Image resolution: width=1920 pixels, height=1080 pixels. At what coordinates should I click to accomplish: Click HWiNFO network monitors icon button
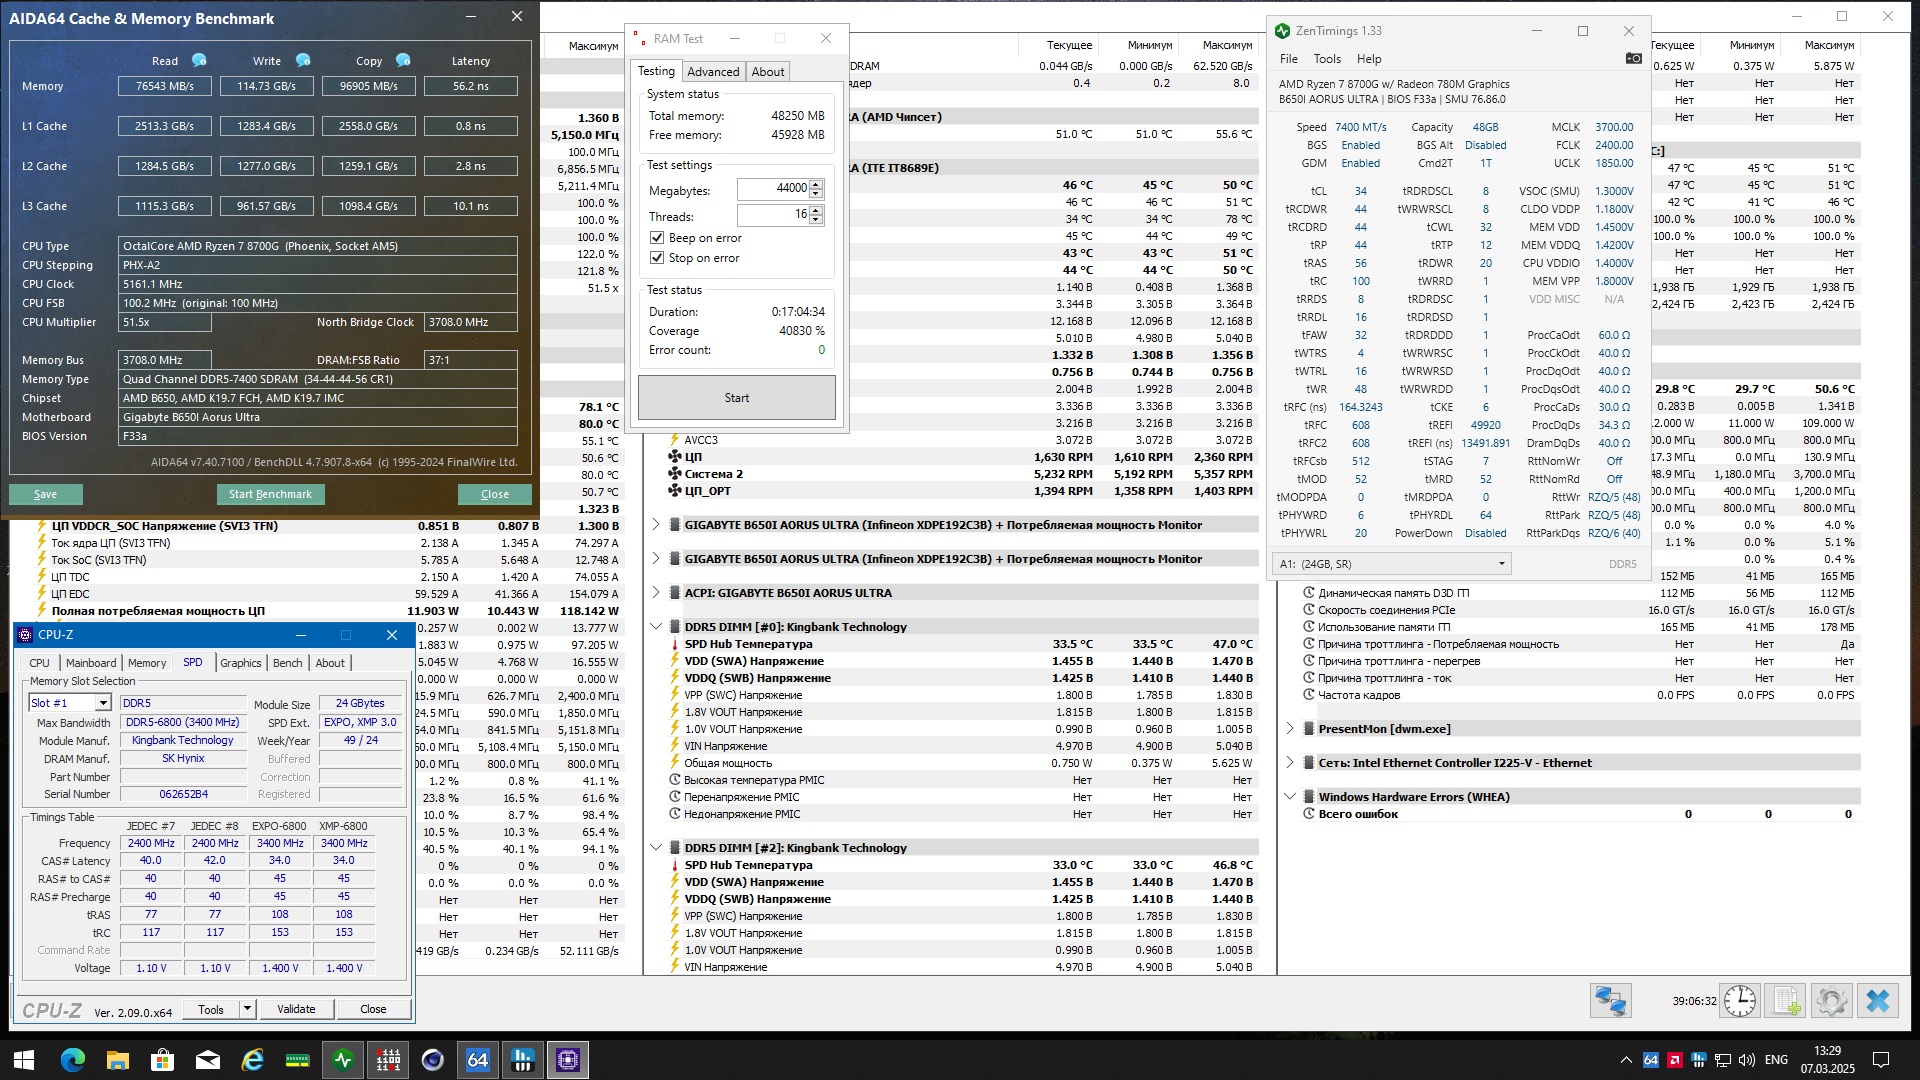pos(1611,1001)
